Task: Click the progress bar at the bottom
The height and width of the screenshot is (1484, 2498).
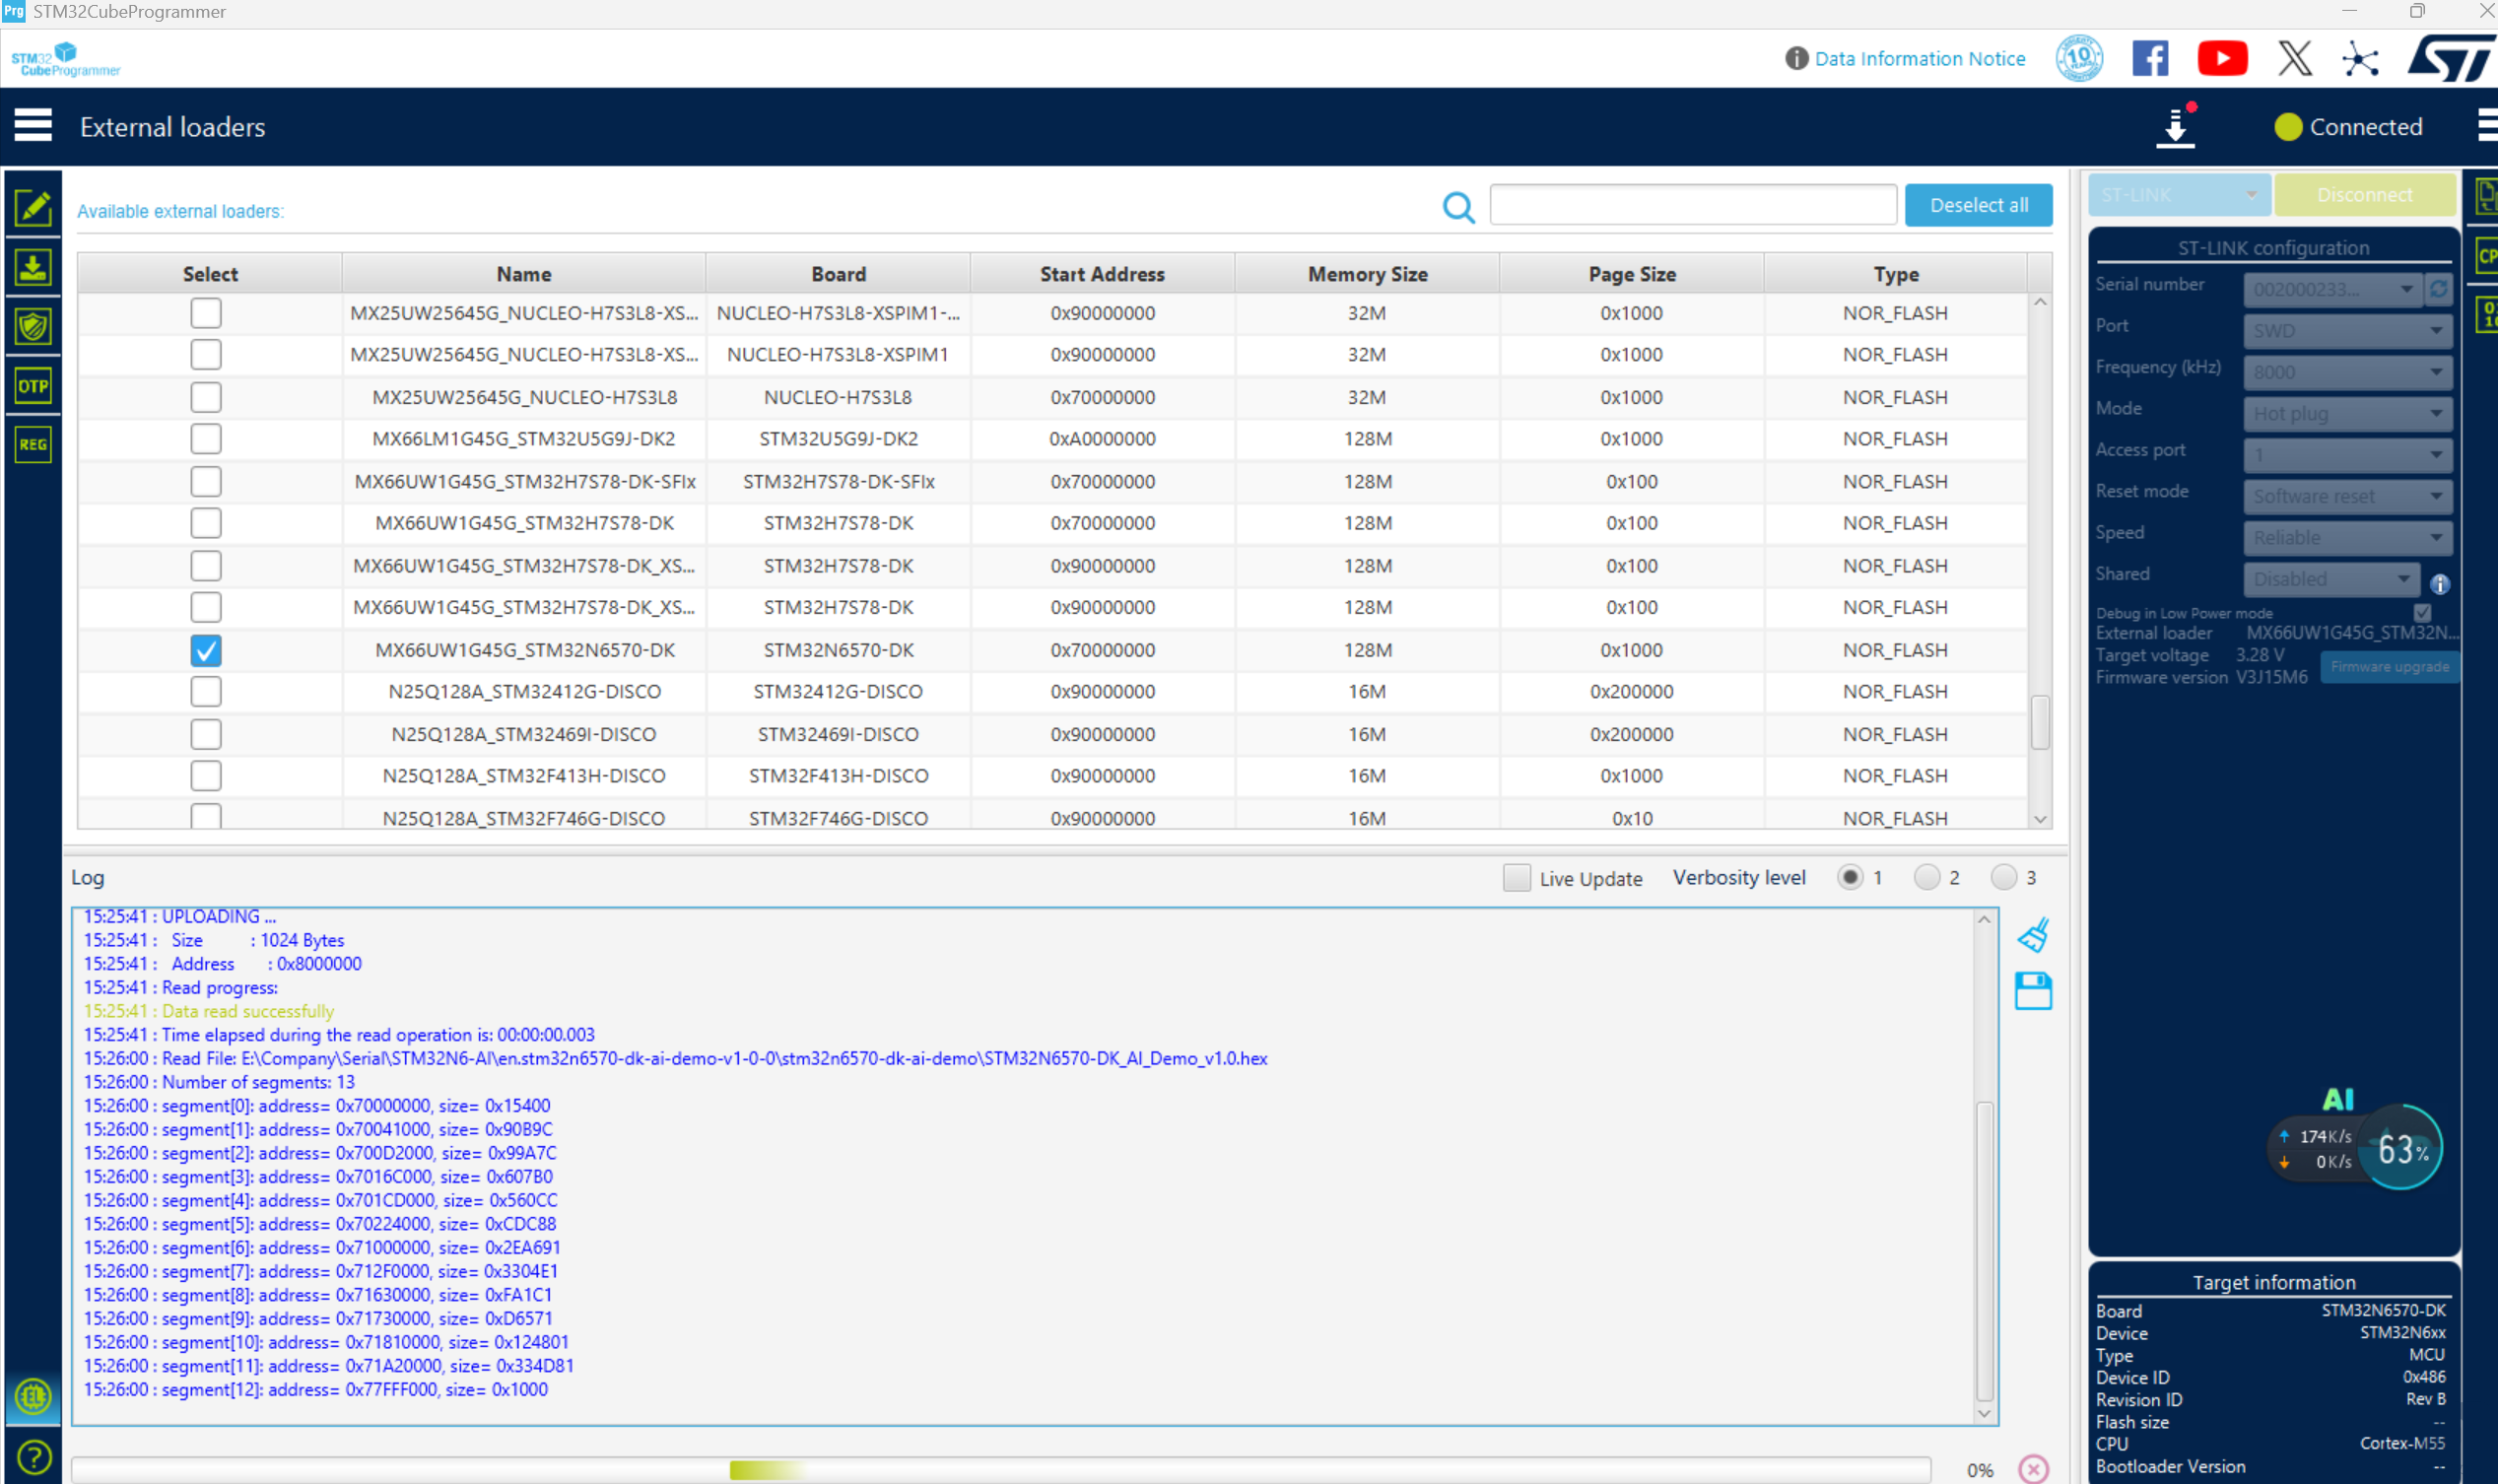Action: tap(1000, 1469)
